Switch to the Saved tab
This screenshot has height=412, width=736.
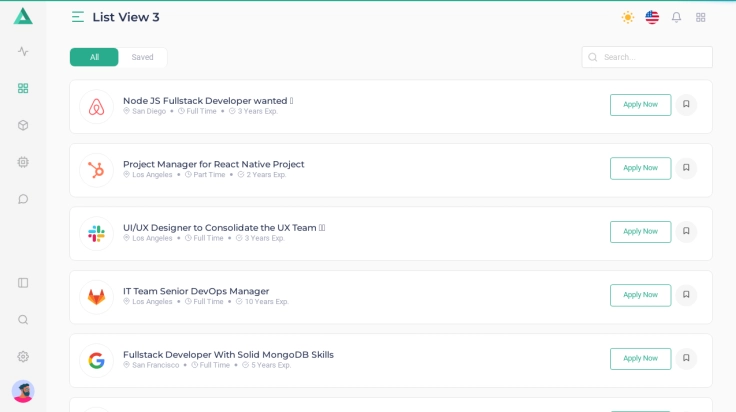143,57
